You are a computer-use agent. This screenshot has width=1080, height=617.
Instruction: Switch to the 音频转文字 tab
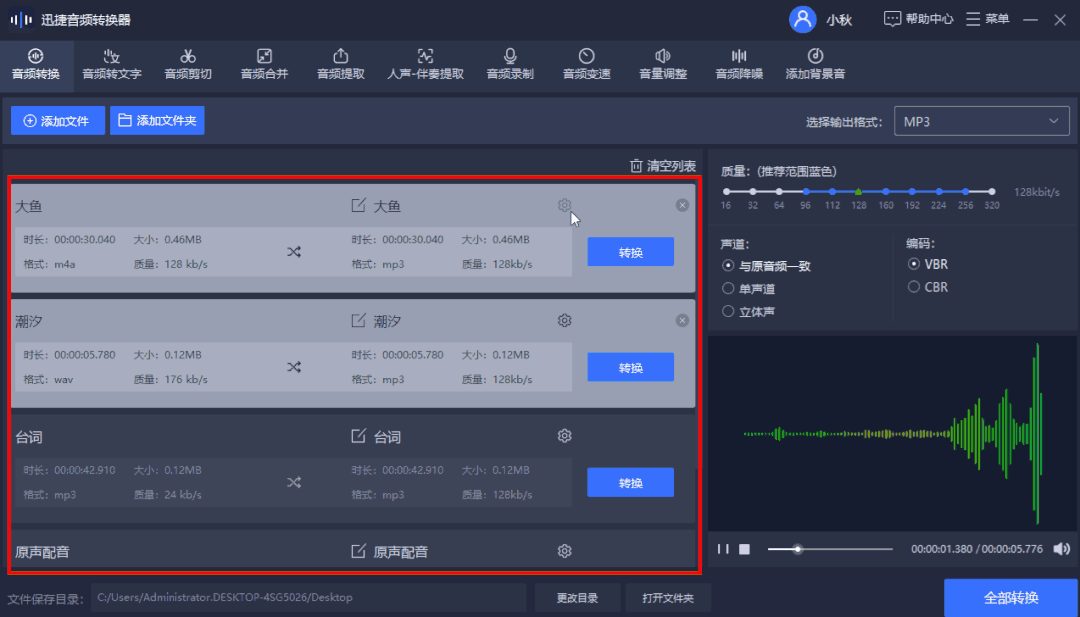click(111, 63)
